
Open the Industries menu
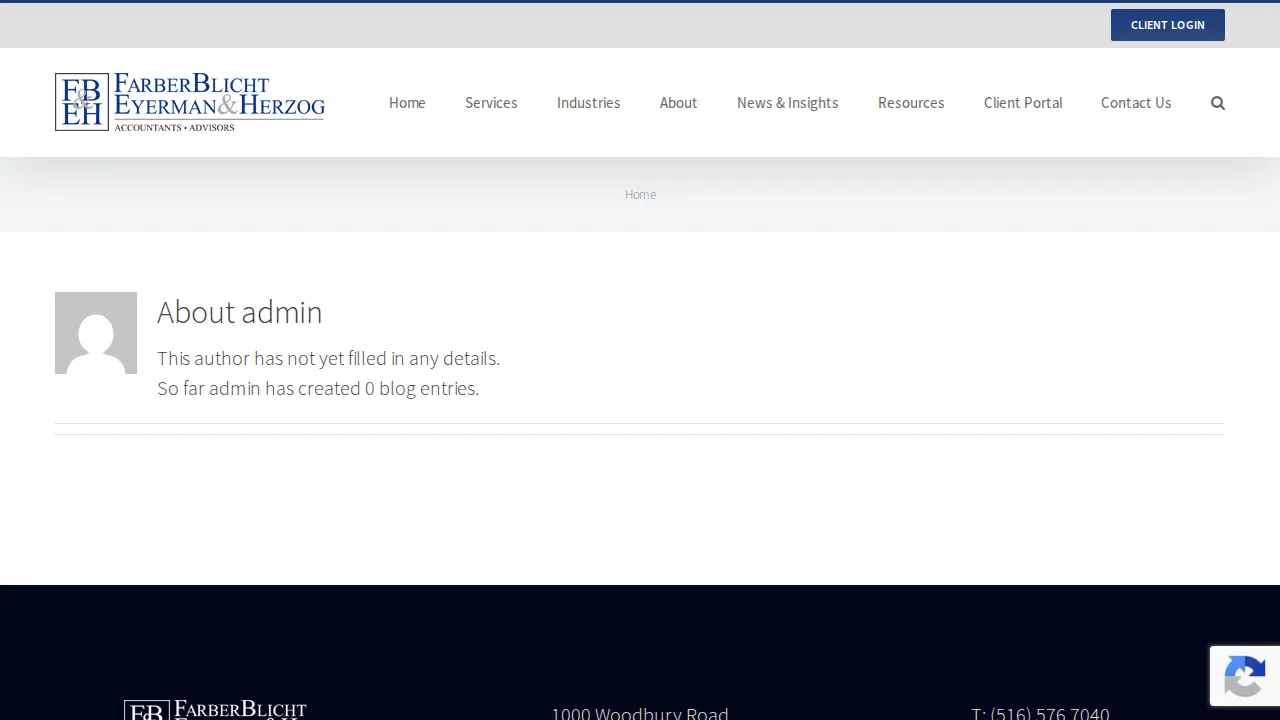coord(588,103)
